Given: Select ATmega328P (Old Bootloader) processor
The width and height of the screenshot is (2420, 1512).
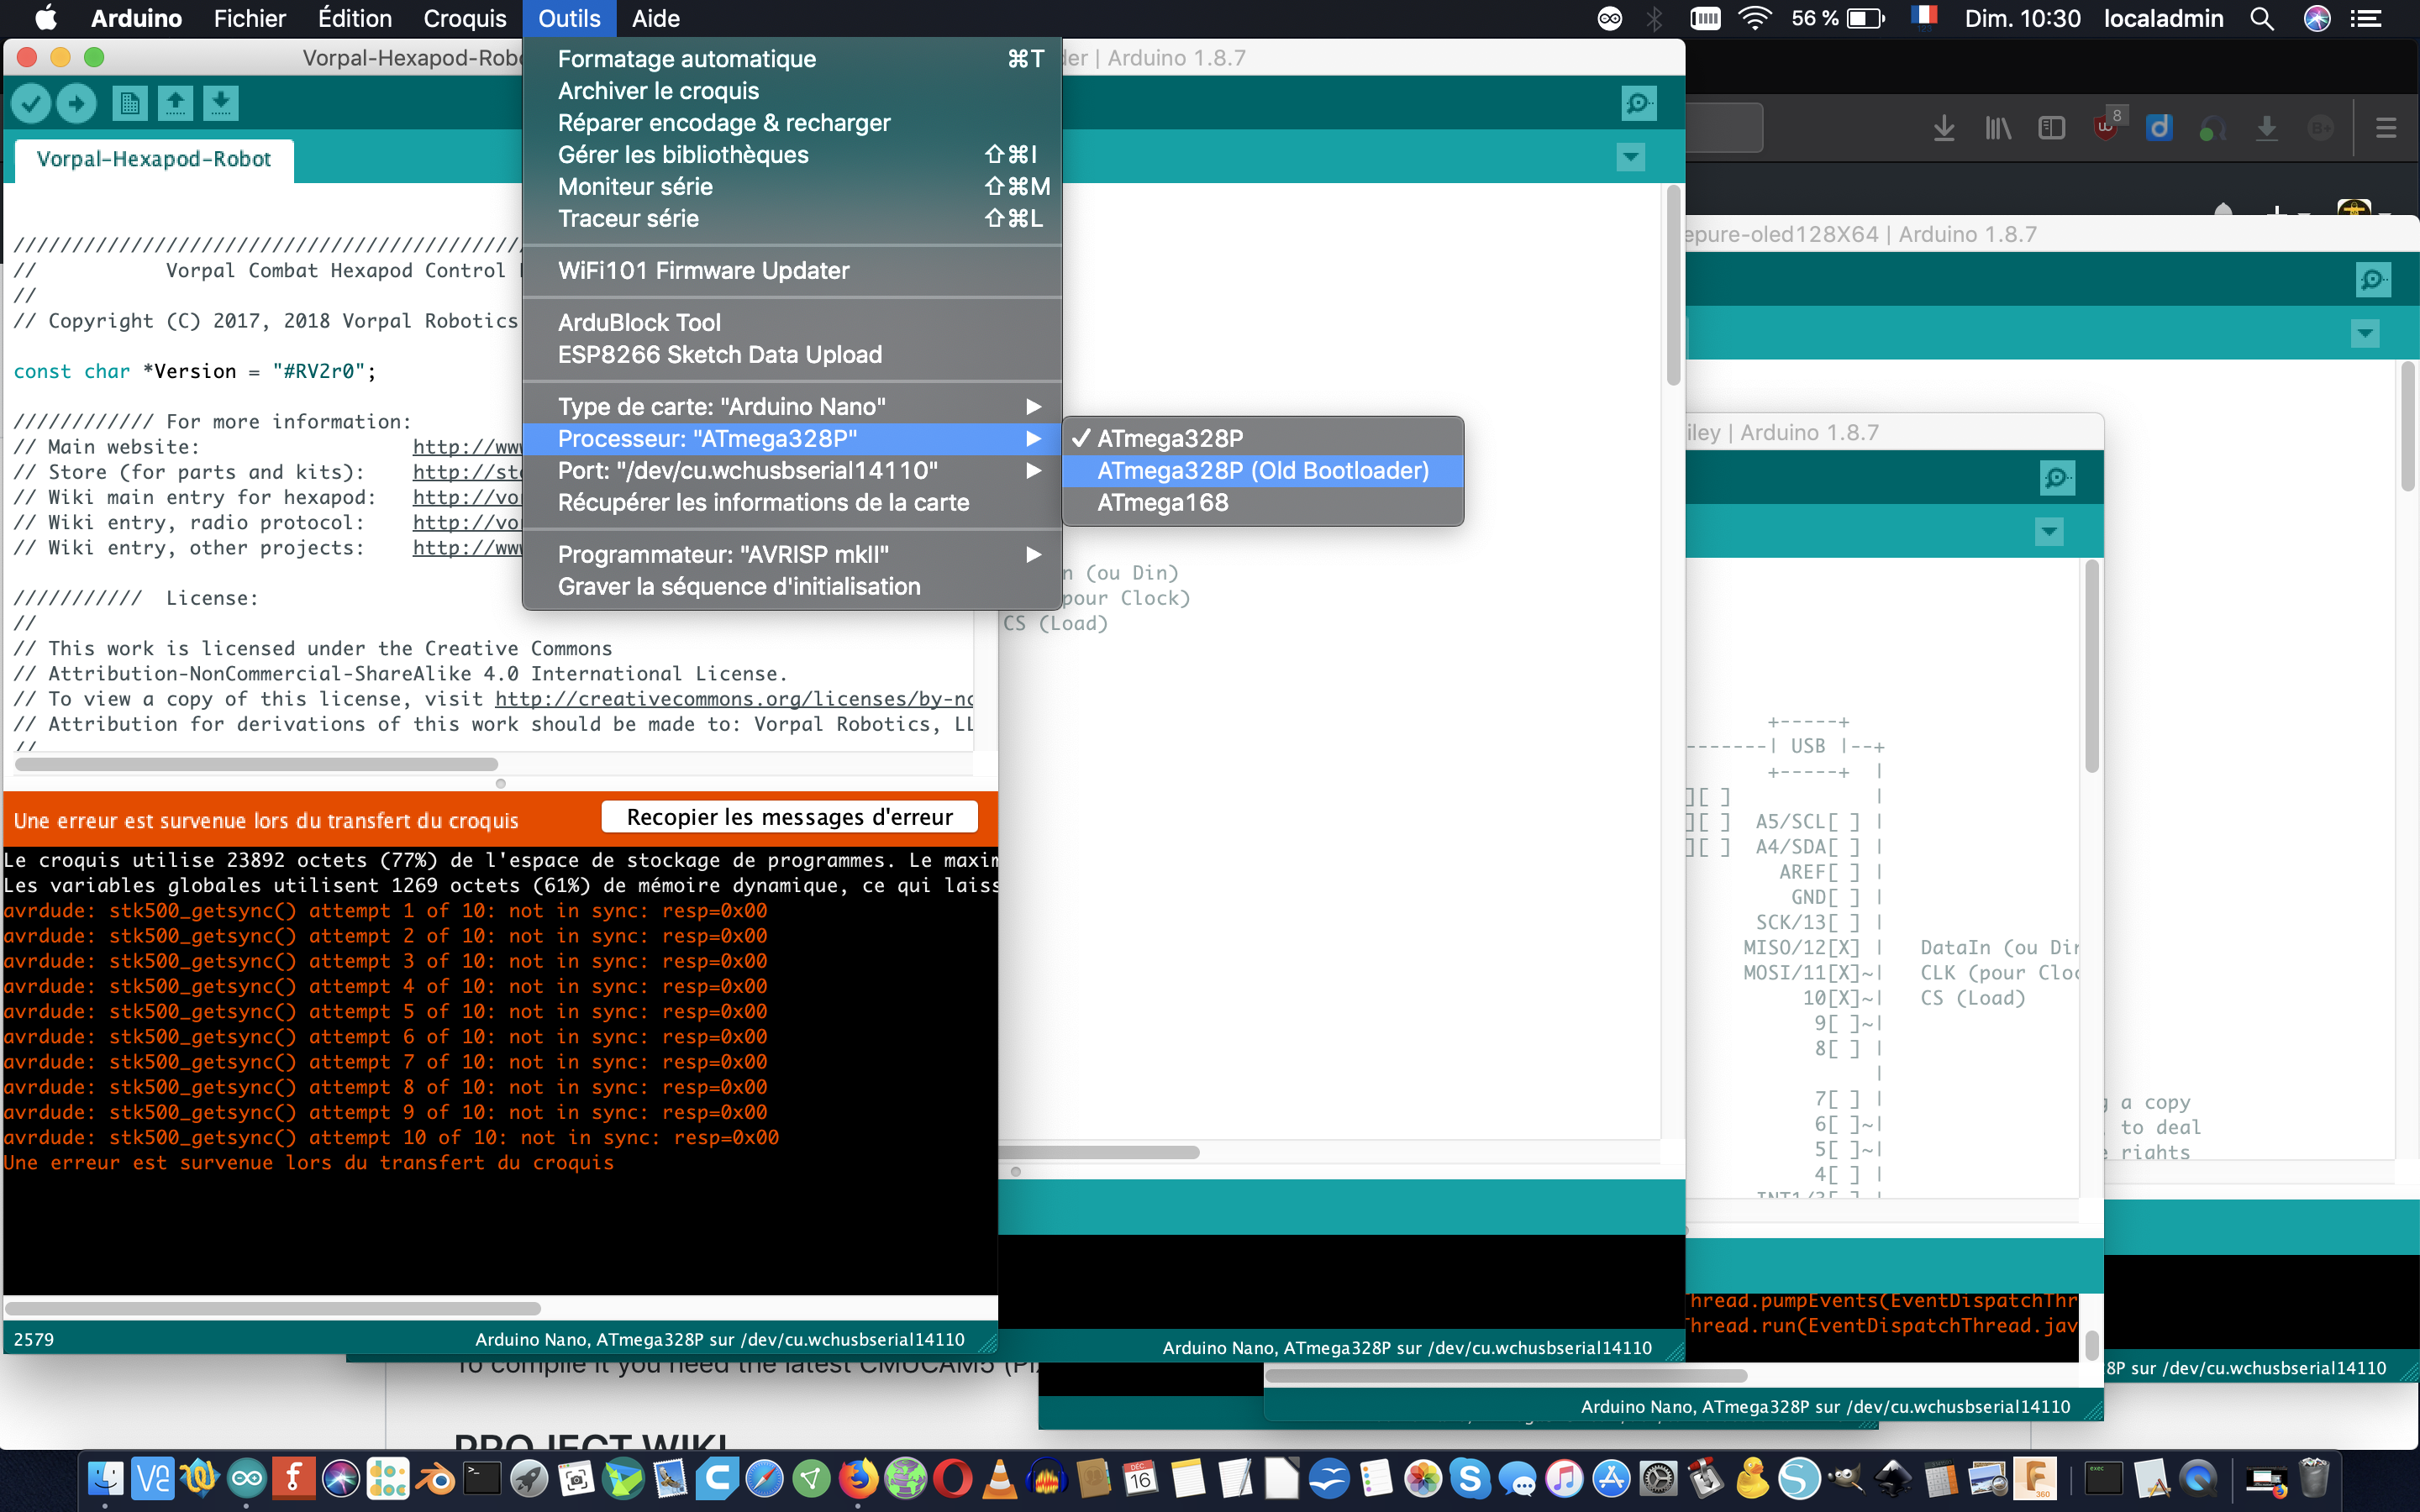Looking at the screenshot, I should tap(1262, 471).
